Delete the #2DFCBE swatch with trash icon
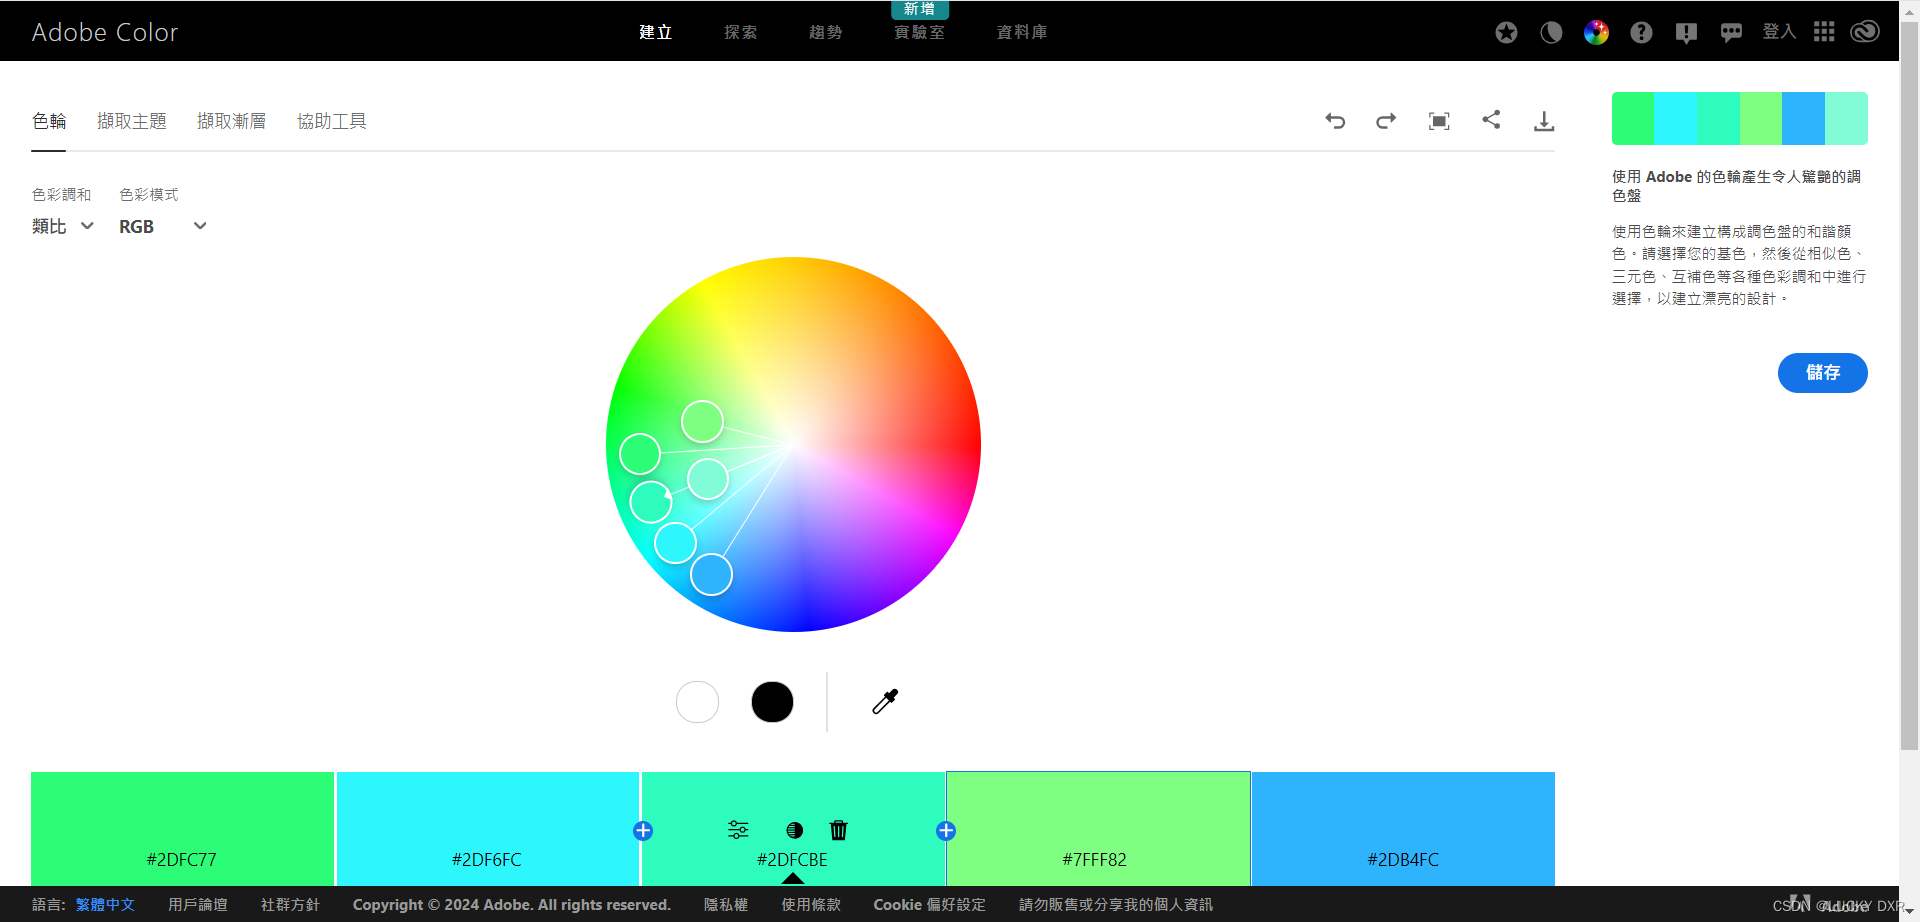1920x922 pixels. (x=839, y=830)
